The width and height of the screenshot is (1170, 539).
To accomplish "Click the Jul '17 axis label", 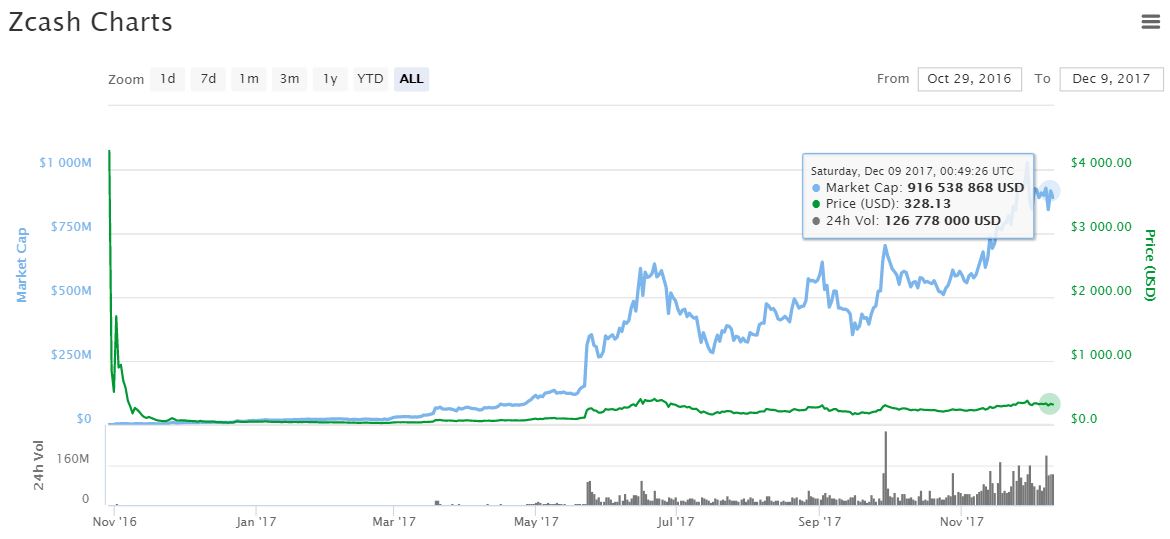I will [676, 522].
